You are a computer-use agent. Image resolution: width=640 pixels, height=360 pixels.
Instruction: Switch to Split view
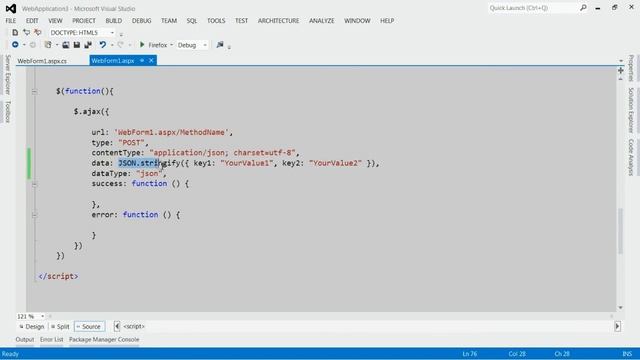tap(60, 327)
